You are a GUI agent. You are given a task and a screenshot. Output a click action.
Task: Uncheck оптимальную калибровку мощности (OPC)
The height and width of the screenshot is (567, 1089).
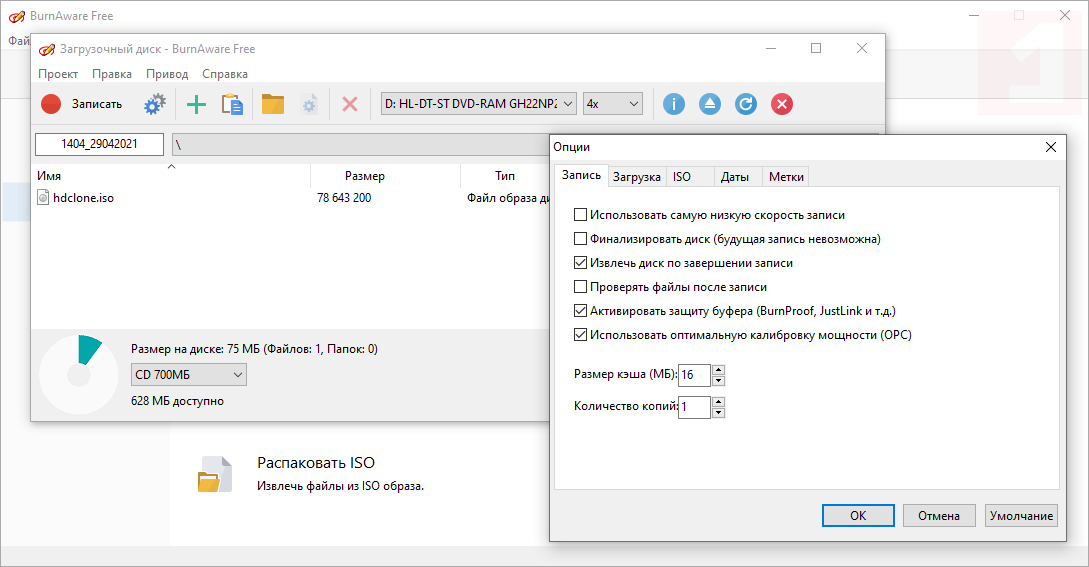click(x=581, y=335)
